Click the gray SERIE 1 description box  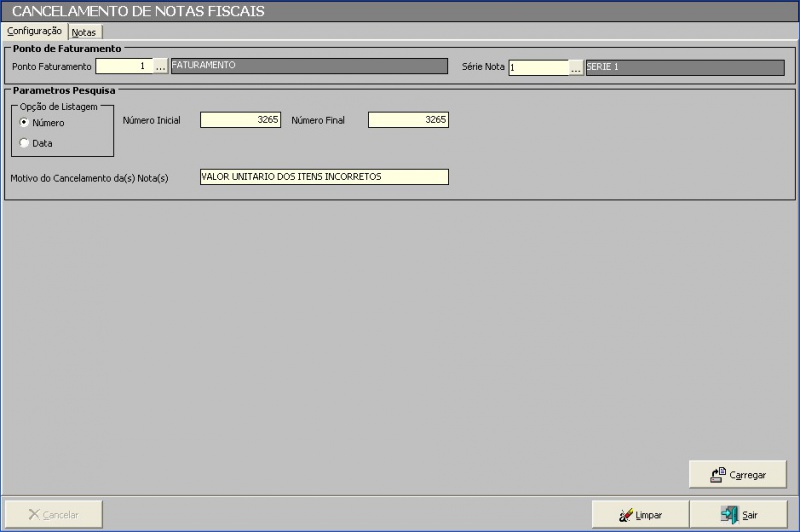point(684,68)
